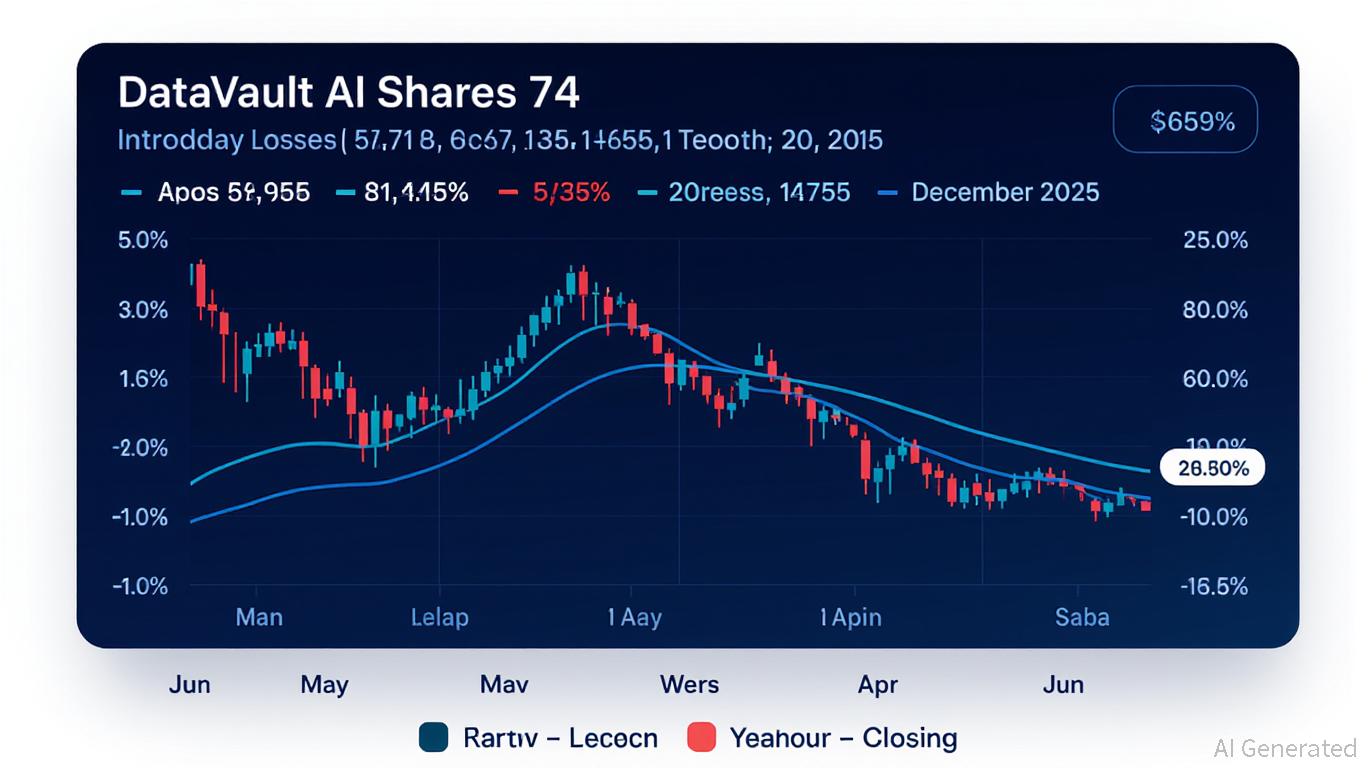Click the red Yeahour Closing swatch
Viewport: 1368px width, 768px height.
click(702, 738)
